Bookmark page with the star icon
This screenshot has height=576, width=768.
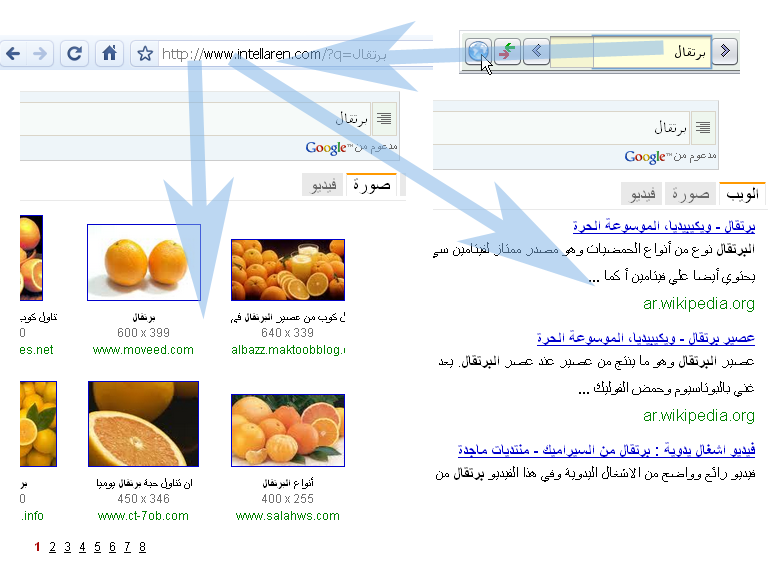tap(144, 53)
